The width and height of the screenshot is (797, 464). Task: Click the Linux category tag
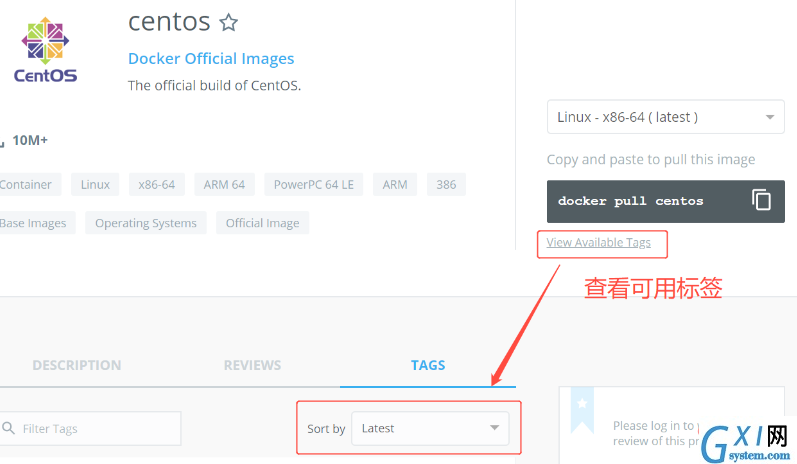click(x=95, y=184)
